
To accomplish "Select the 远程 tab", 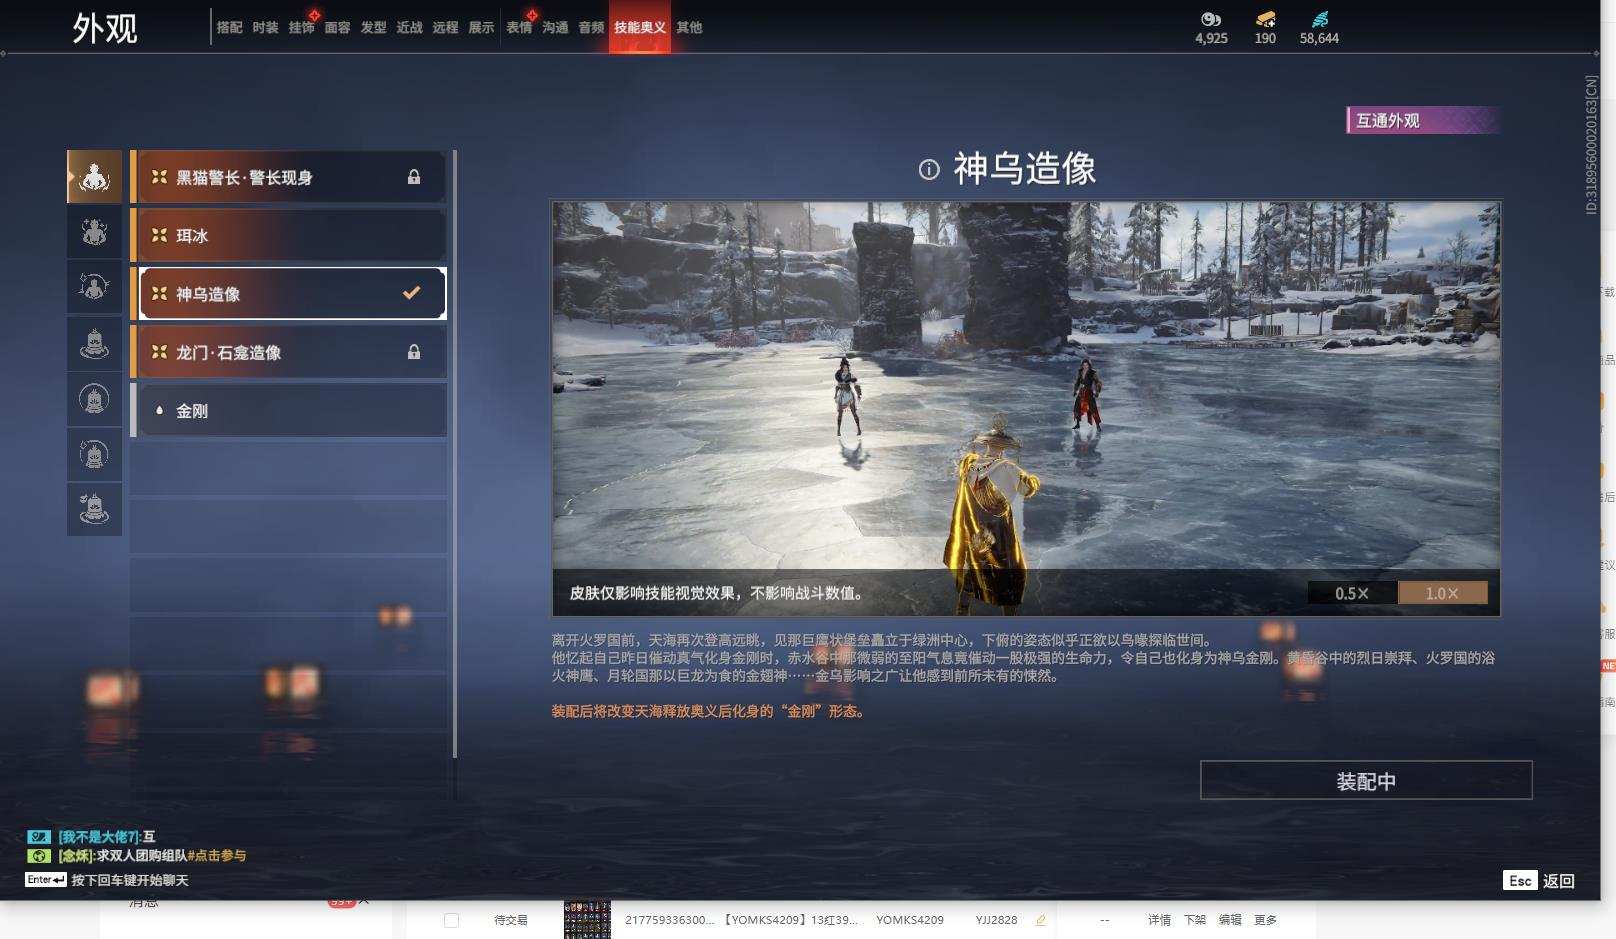I will coord(445,27).
